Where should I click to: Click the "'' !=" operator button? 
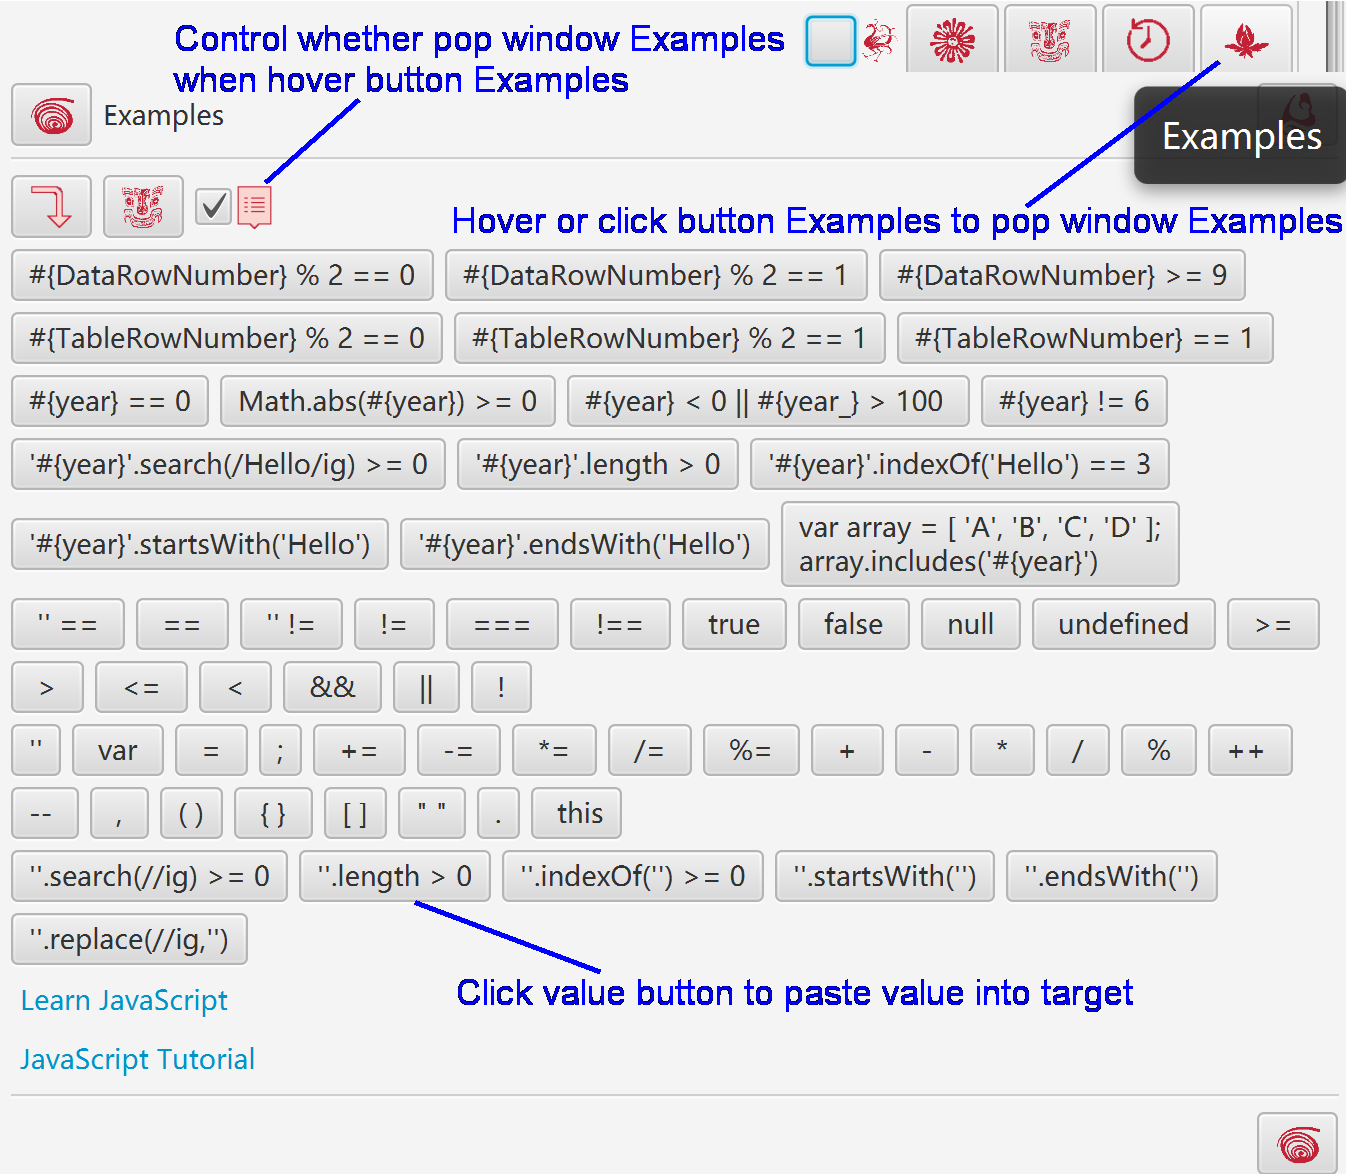(291, 624)
